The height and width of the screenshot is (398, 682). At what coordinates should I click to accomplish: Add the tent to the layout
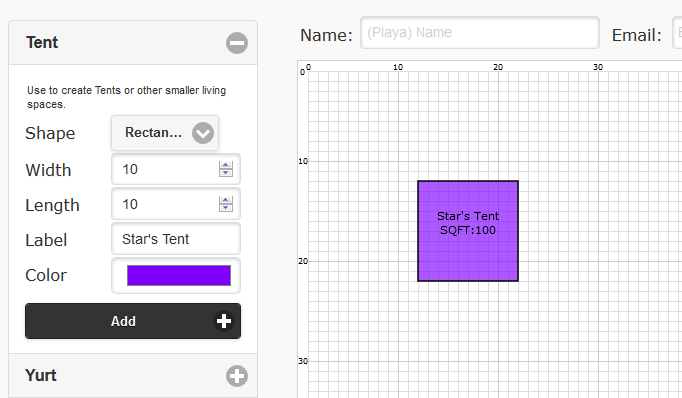click(x=133, y=321)
